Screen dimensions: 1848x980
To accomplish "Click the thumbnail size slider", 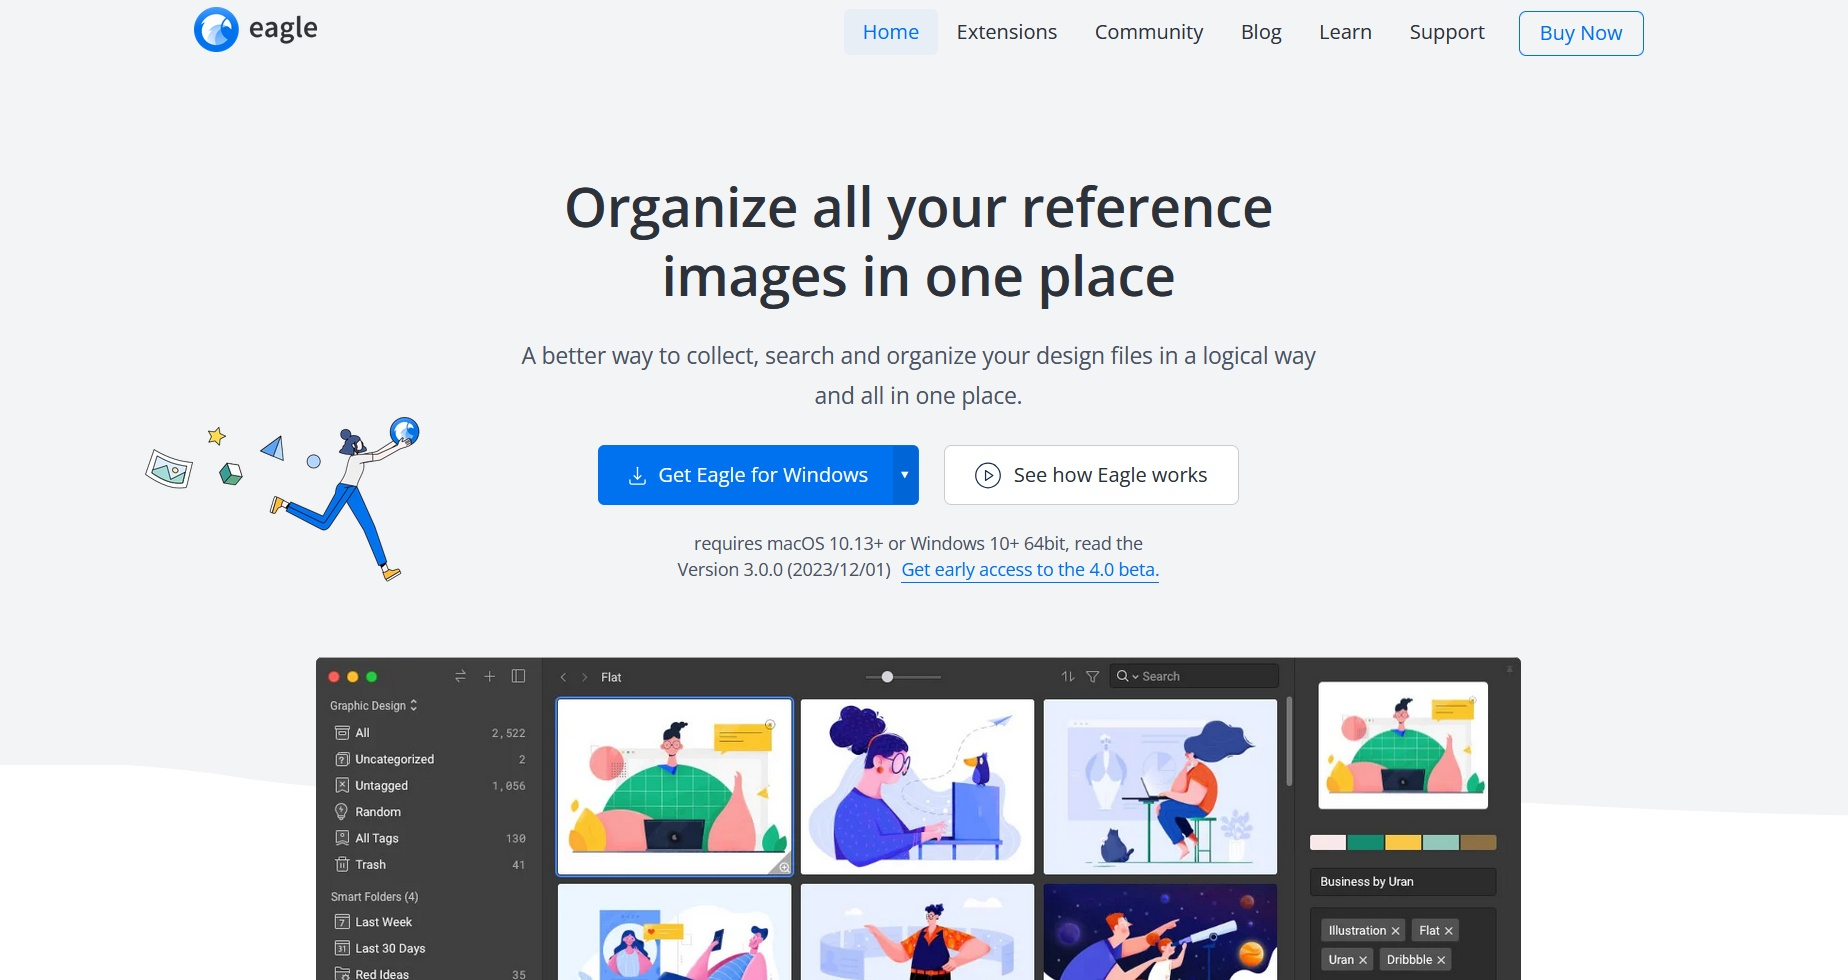I will coord(904,677).
